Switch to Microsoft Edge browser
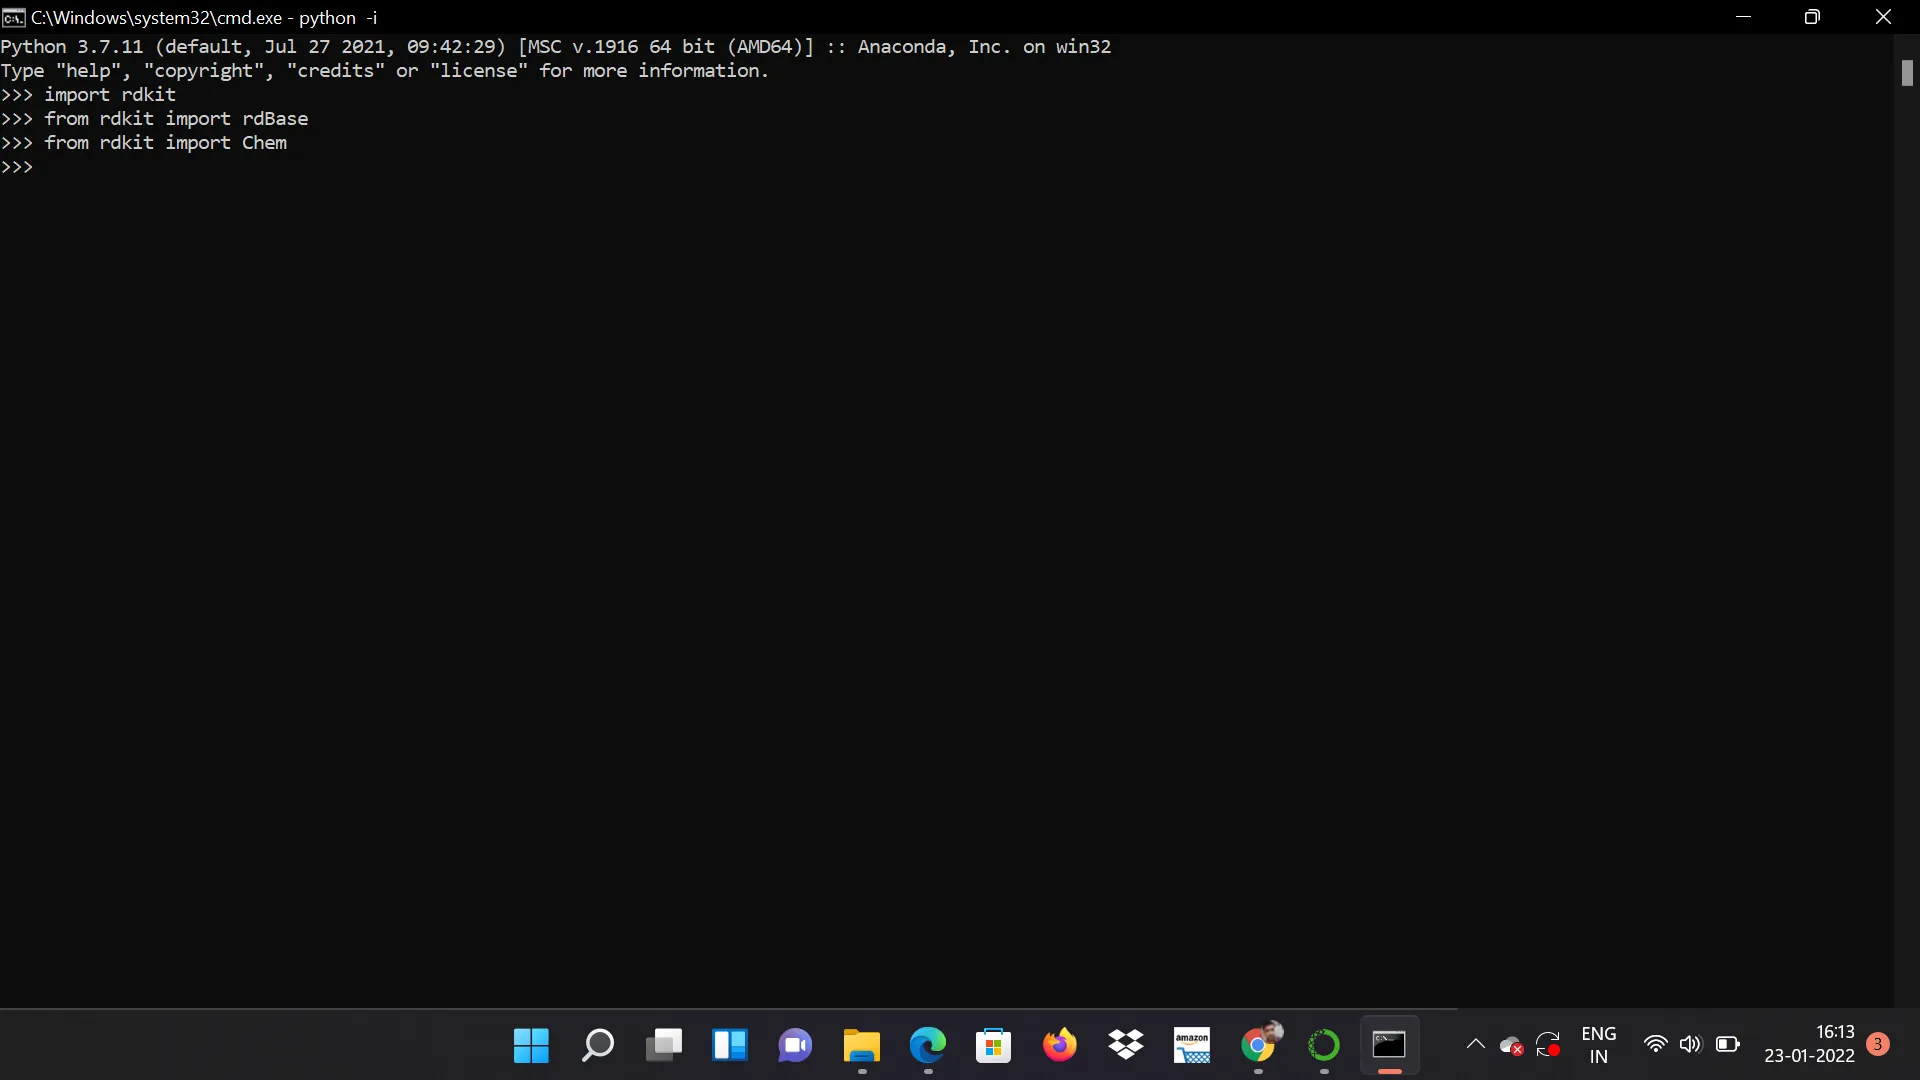Screen dimensions: 1920x1080 point(927,1046)
